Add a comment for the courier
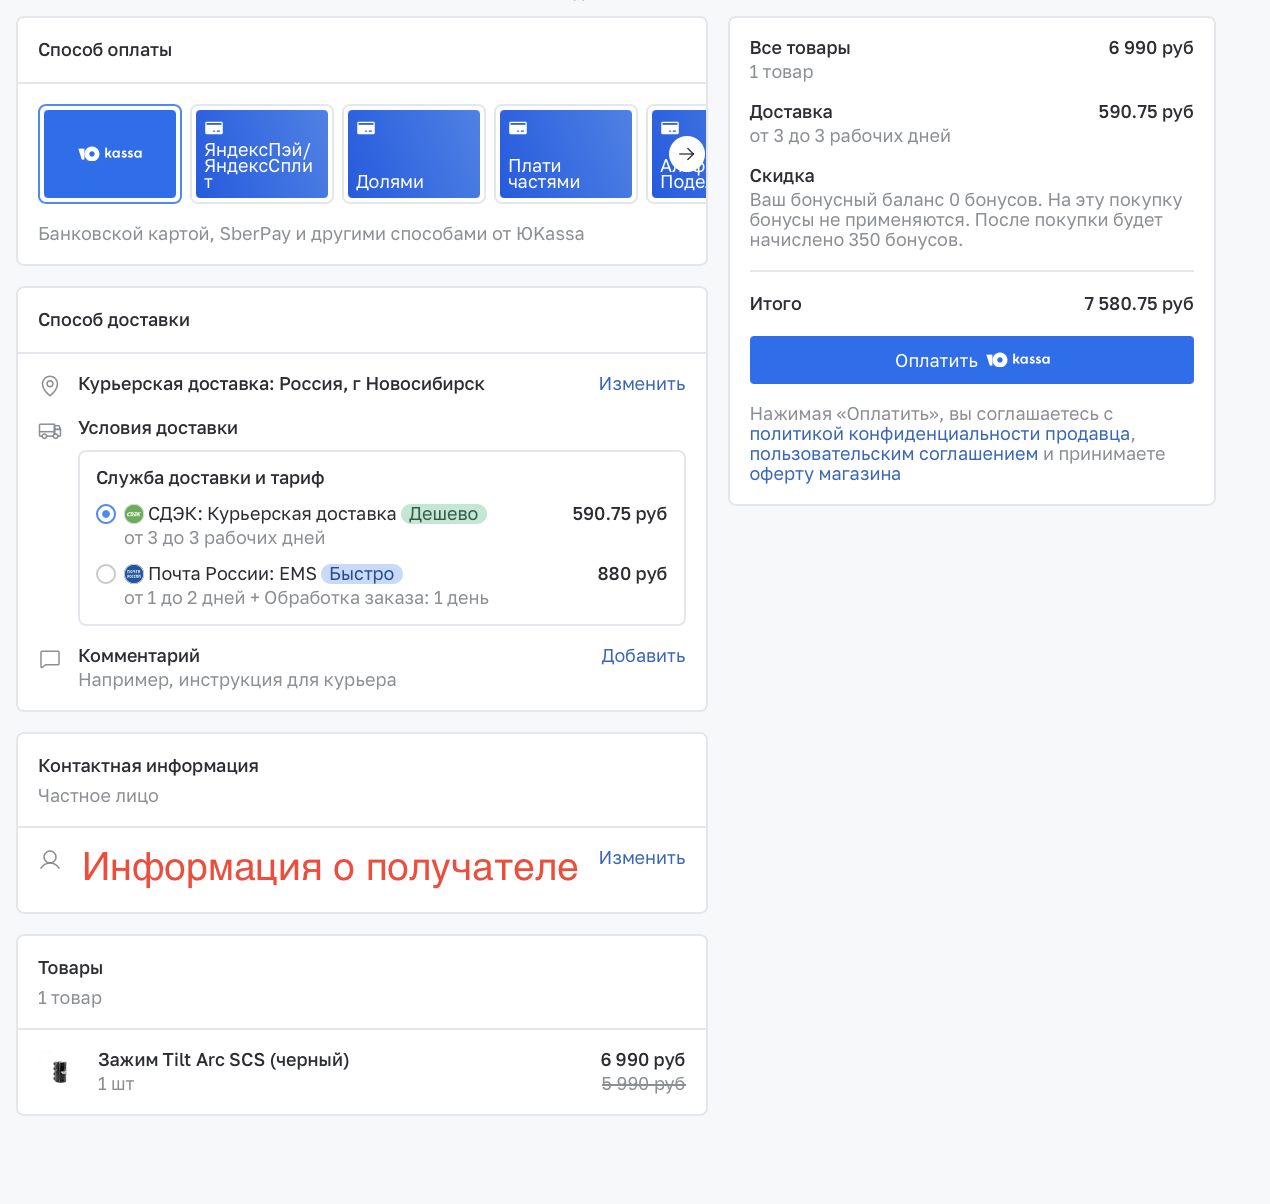This screenshot has height=1204, width=1270. click(x=643, y=656)
